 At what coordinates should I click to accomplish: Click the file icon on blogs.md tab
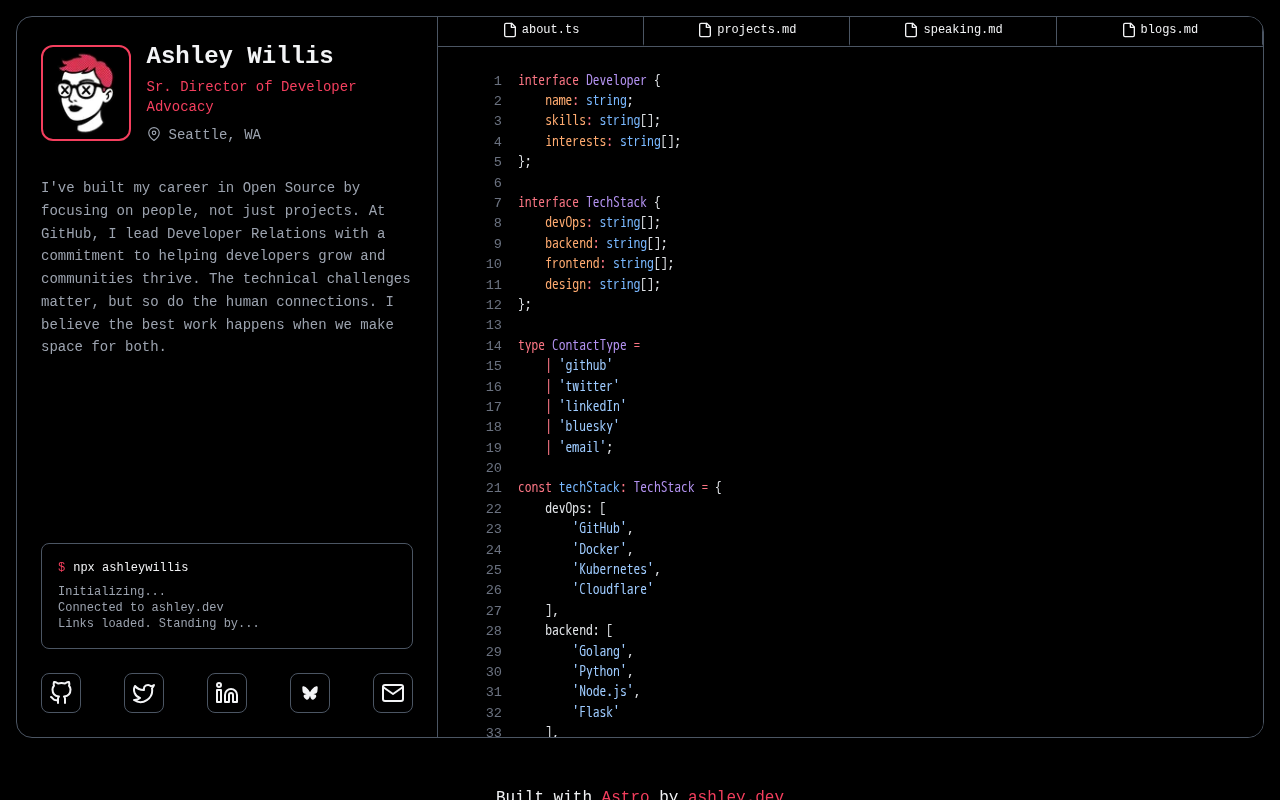tap(1129, 30)
